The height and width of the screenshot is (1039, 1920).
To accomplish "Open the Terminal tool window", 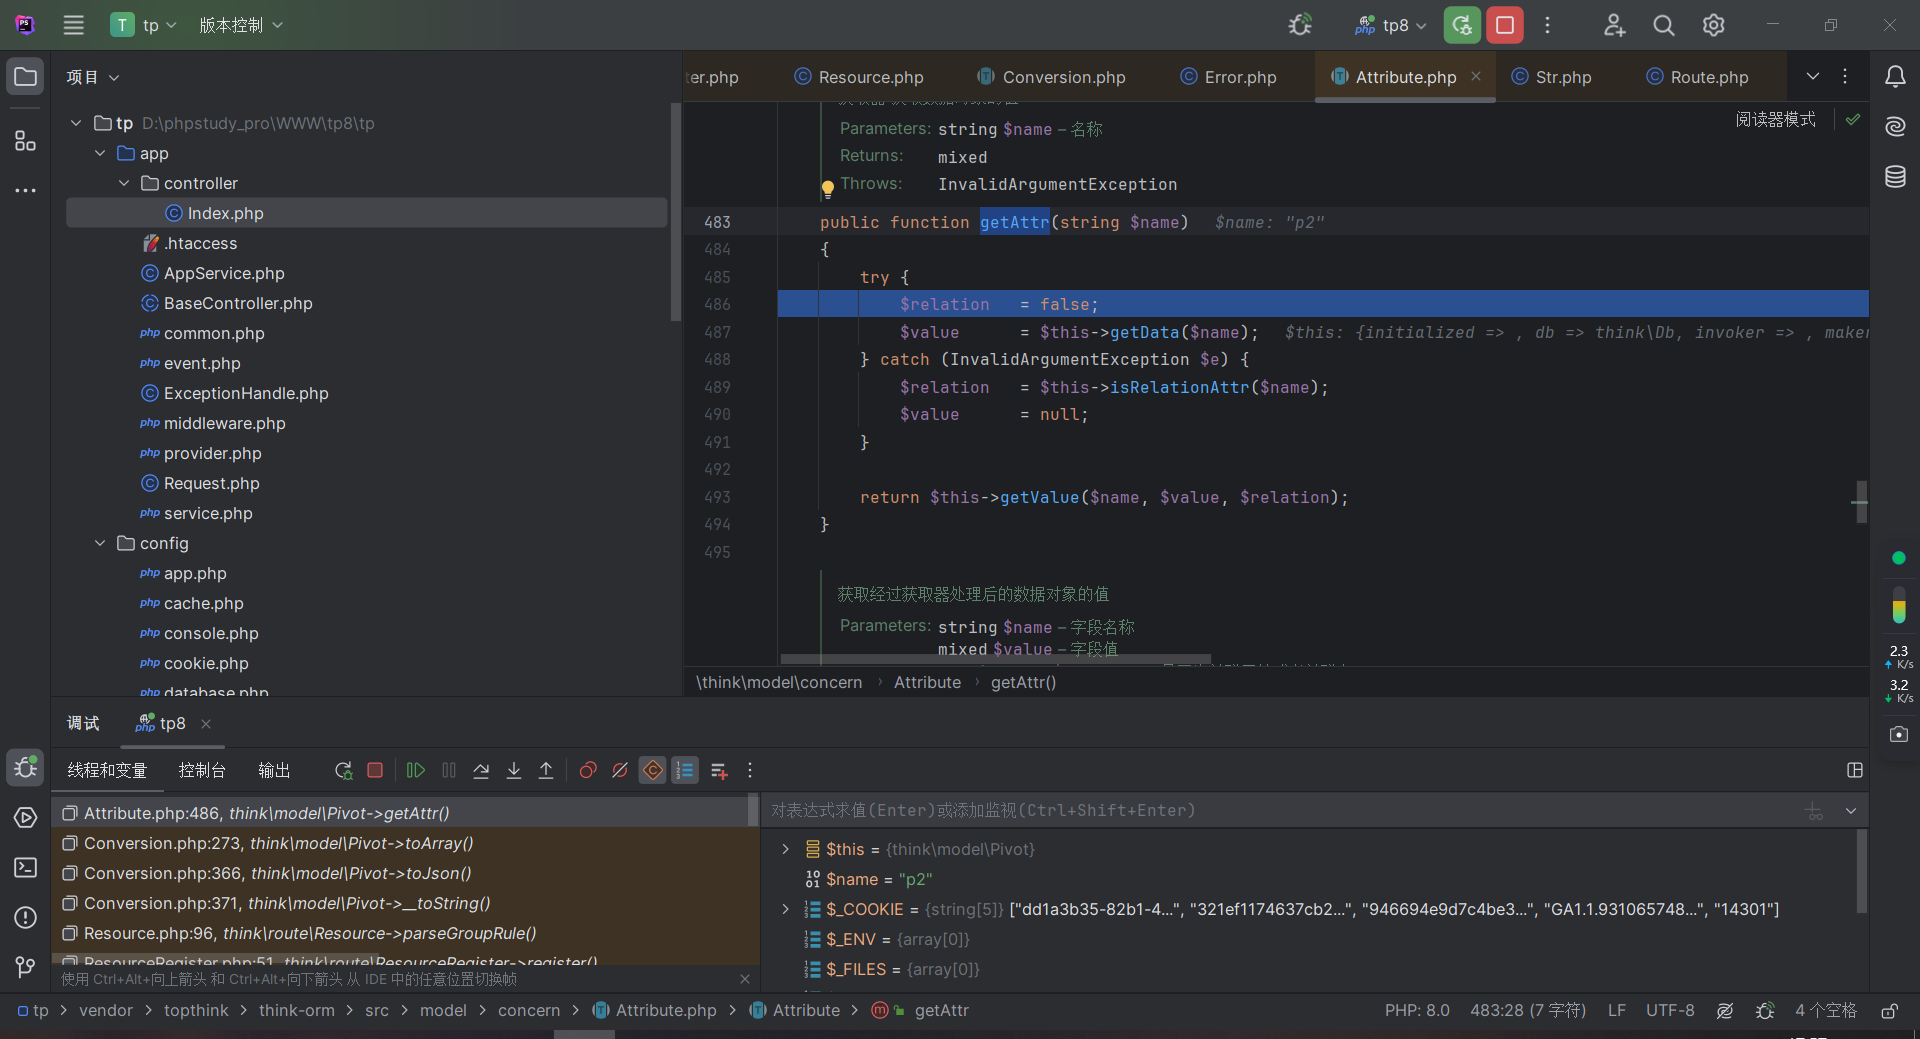I will click(x=26, y=867).
